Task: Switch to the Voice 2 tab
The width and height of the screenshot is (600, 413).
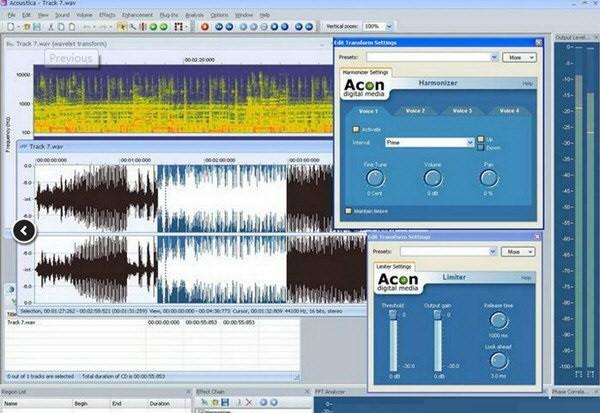Action: 415,110
